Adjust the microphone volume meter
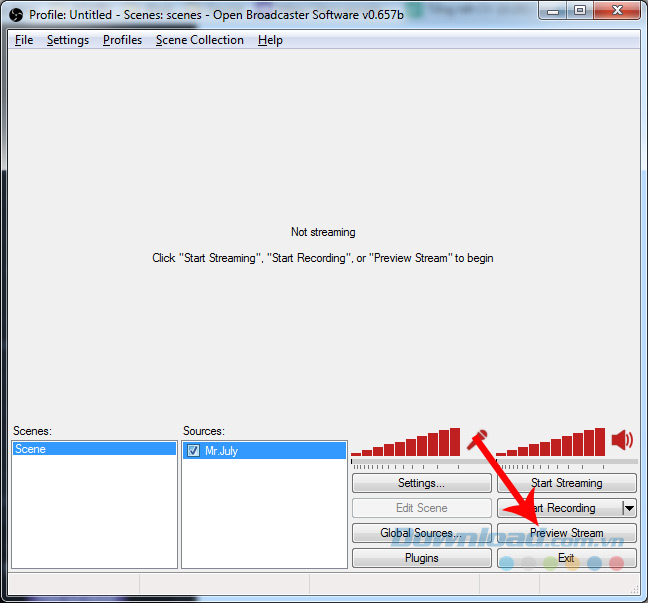Viewport: 648px width, 603px height. click(405, 442)
